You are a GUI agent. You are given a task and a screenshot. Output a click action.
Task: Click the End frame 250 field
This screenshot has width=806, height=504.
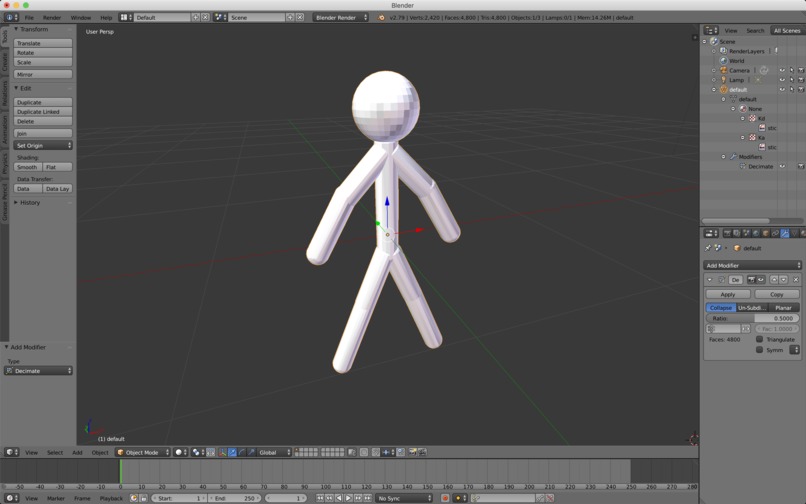point(234,498)
